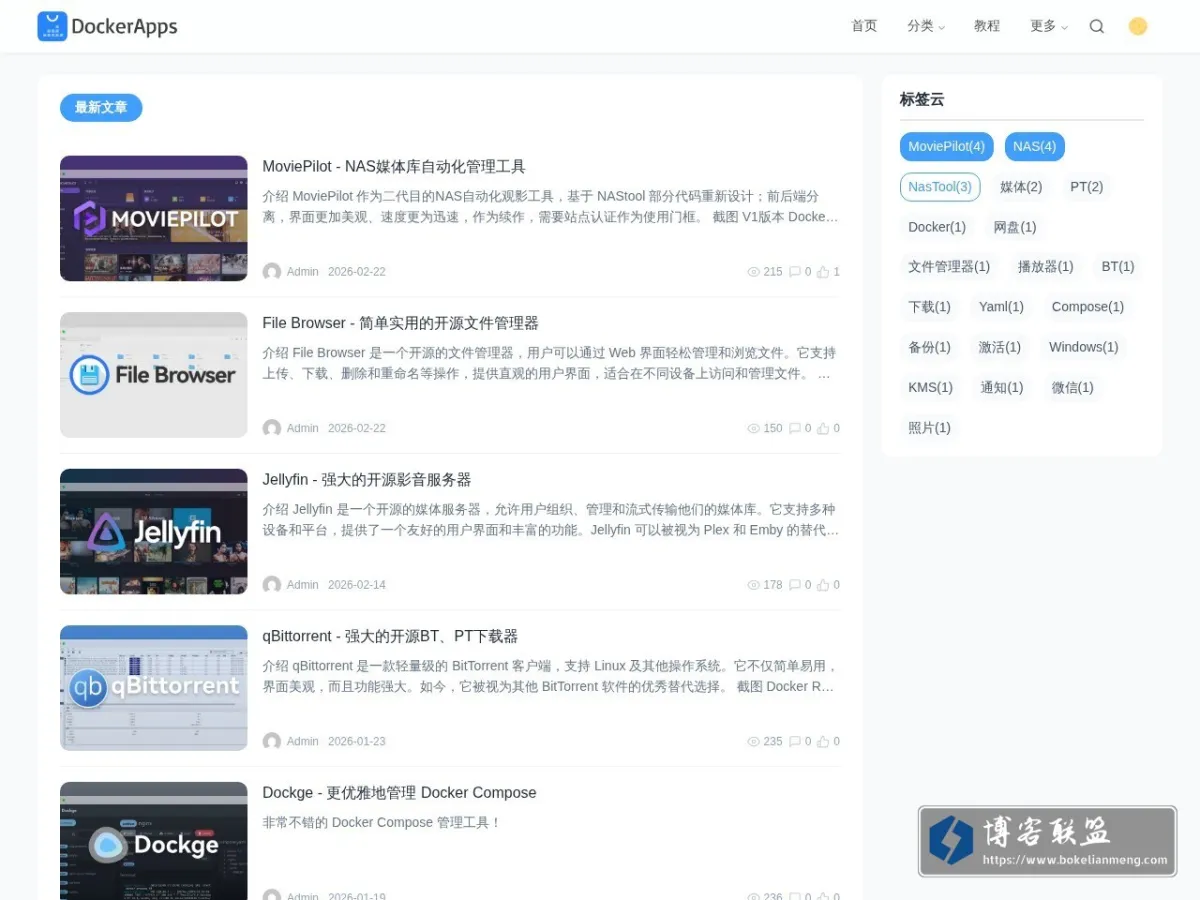Click the 标签云 sidebar heading
The height and width of the screenshot is (900, 1200).
[x=922, y=99]
